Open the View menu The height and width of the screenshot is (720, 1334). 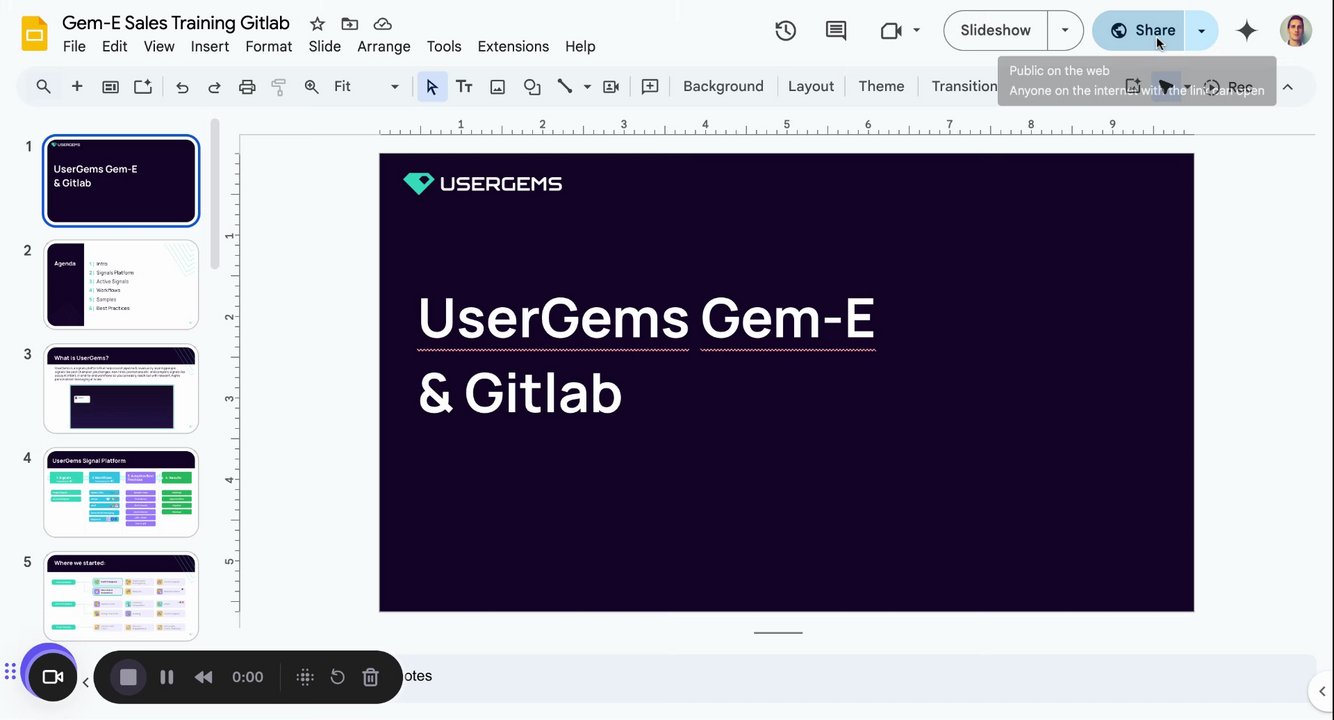pos(159,47)
